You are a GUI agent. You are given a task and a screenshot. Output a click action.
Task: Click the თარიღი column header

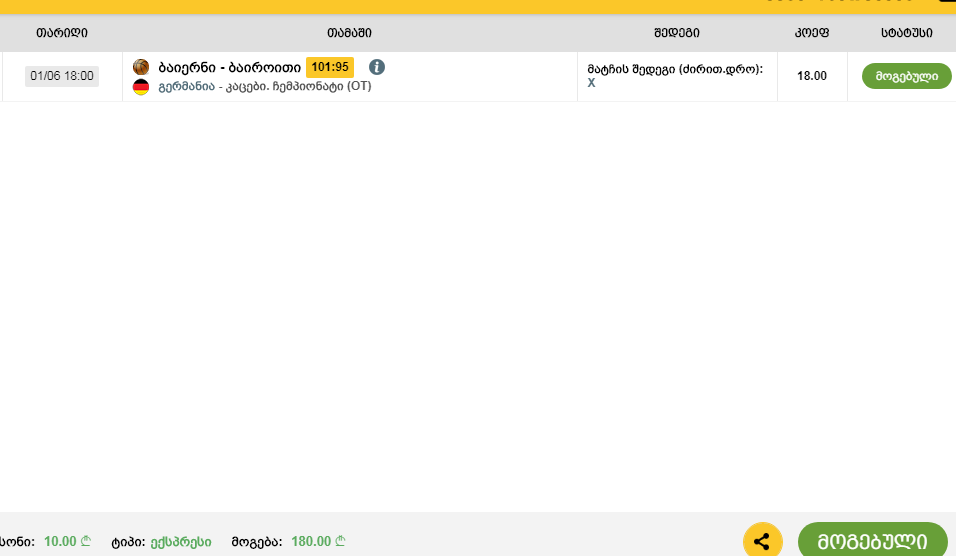click(62, 33)
